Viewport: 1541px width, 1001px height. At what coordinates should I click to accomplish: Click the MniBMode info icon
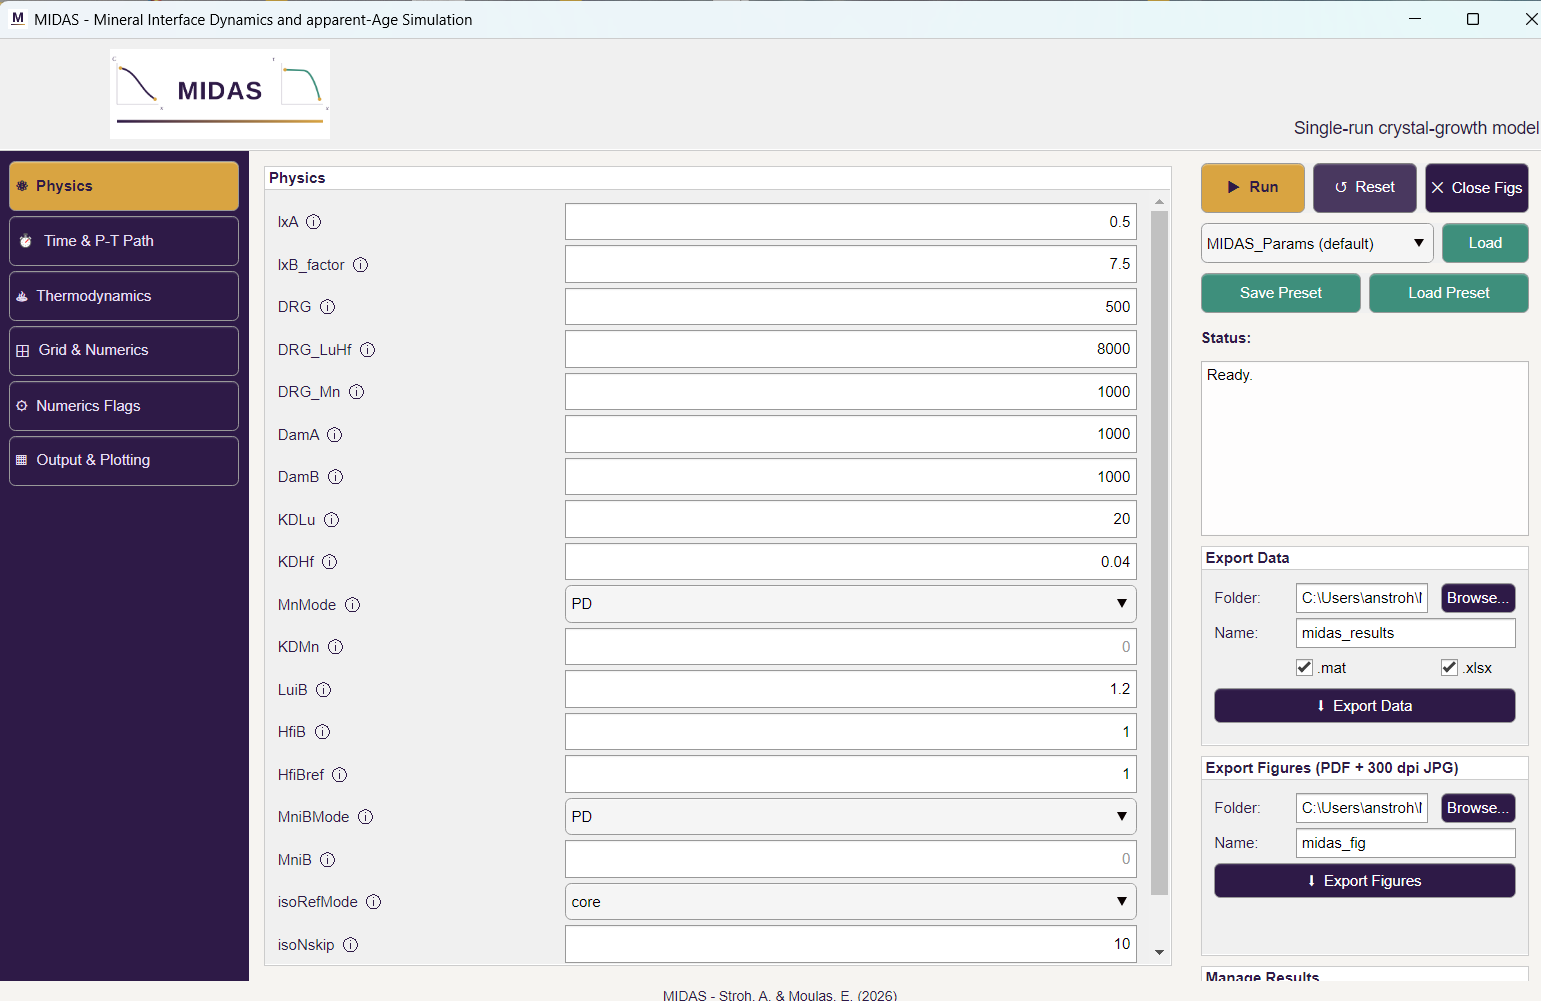365,817
